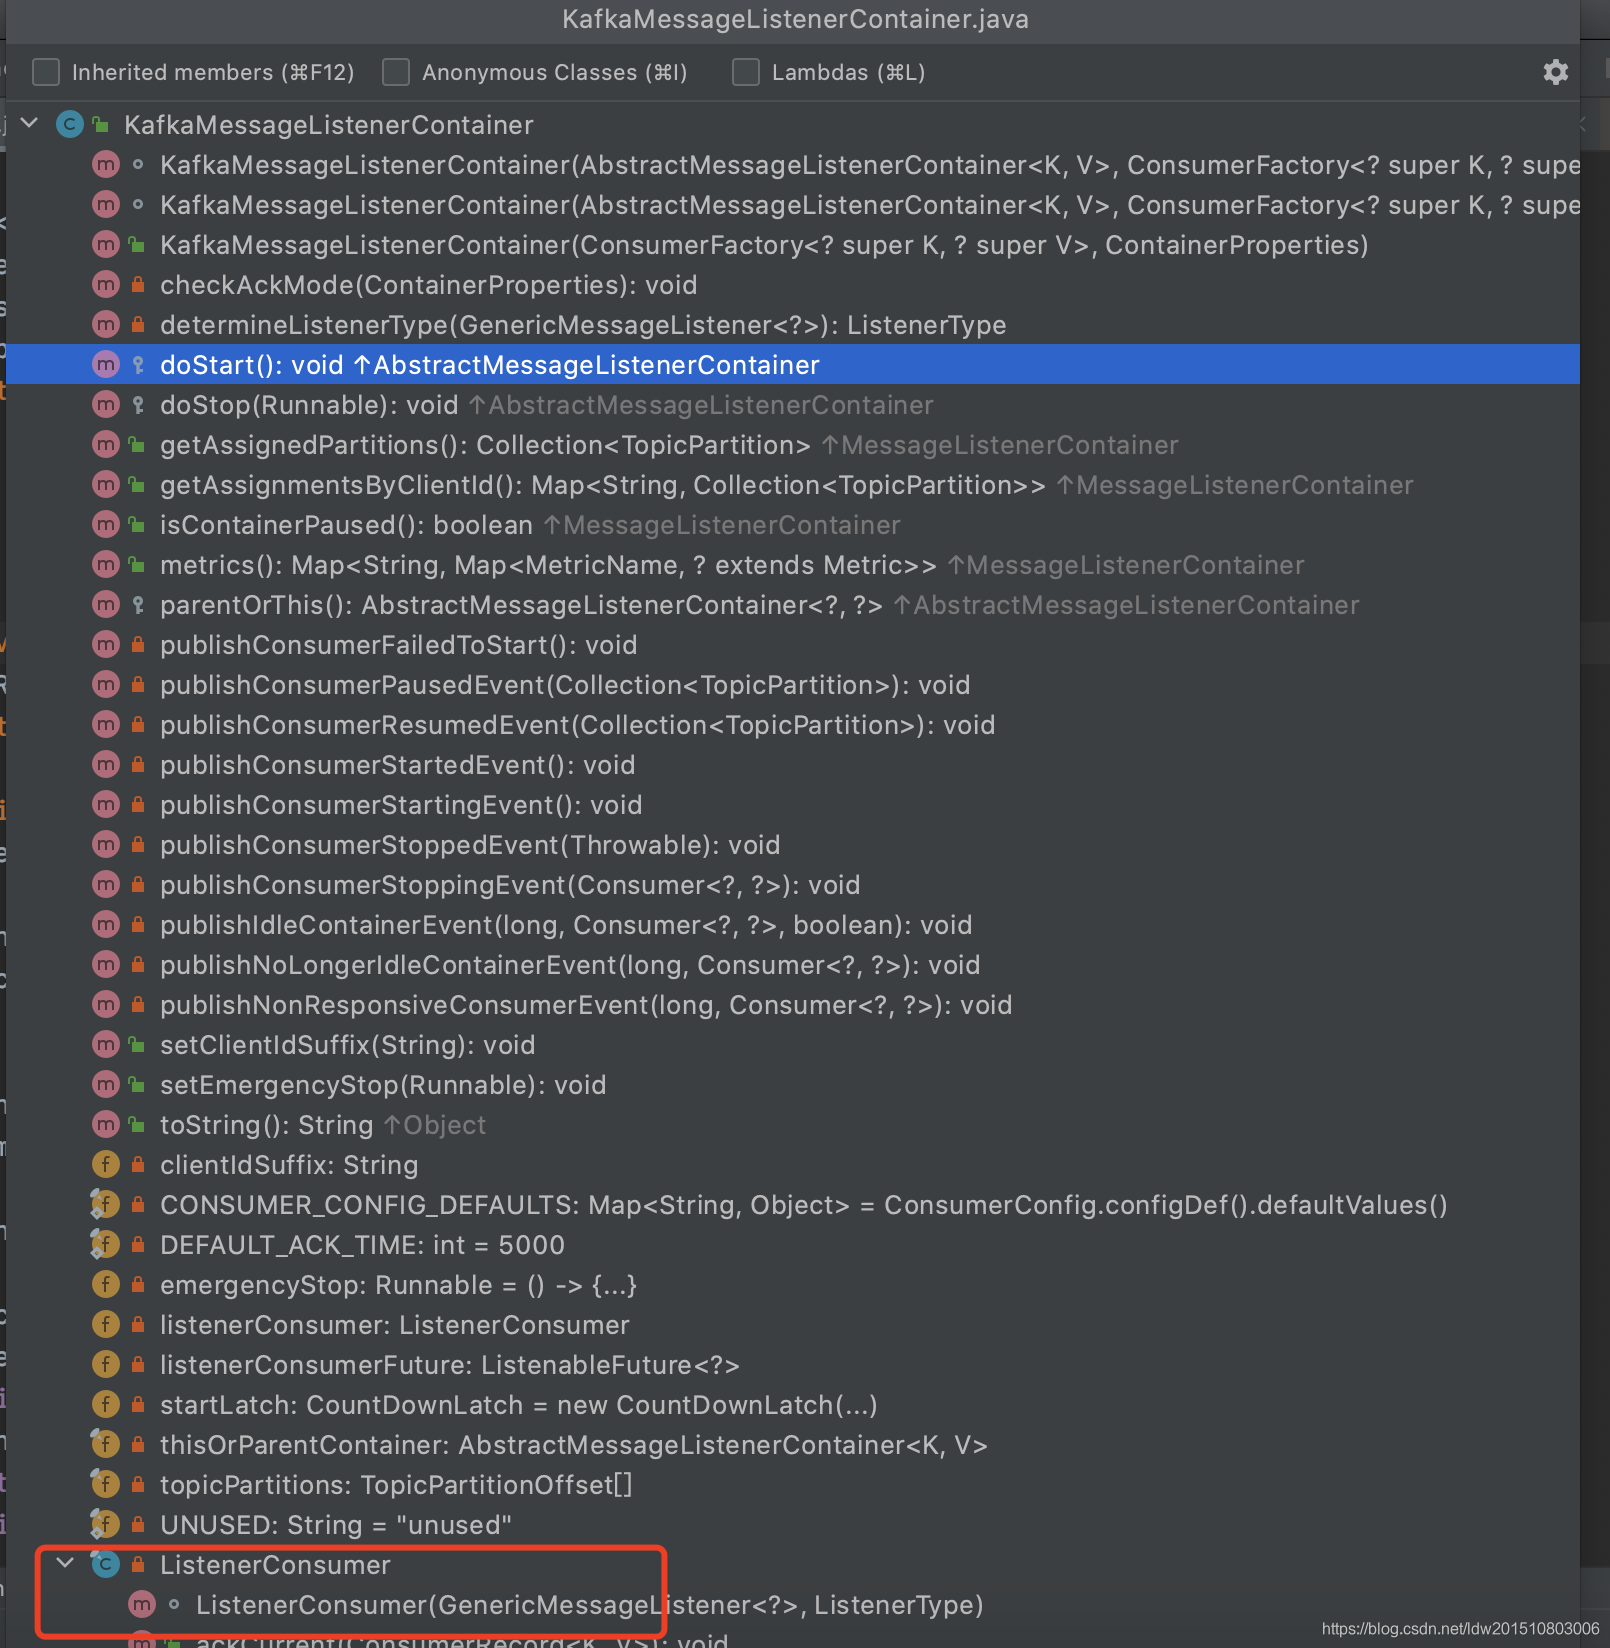Image resolution: width=1610 pixels, height=1648 pixels.
Task: Click the class icon beside ListenerConsumer
Action: (x=106, y=1564)
